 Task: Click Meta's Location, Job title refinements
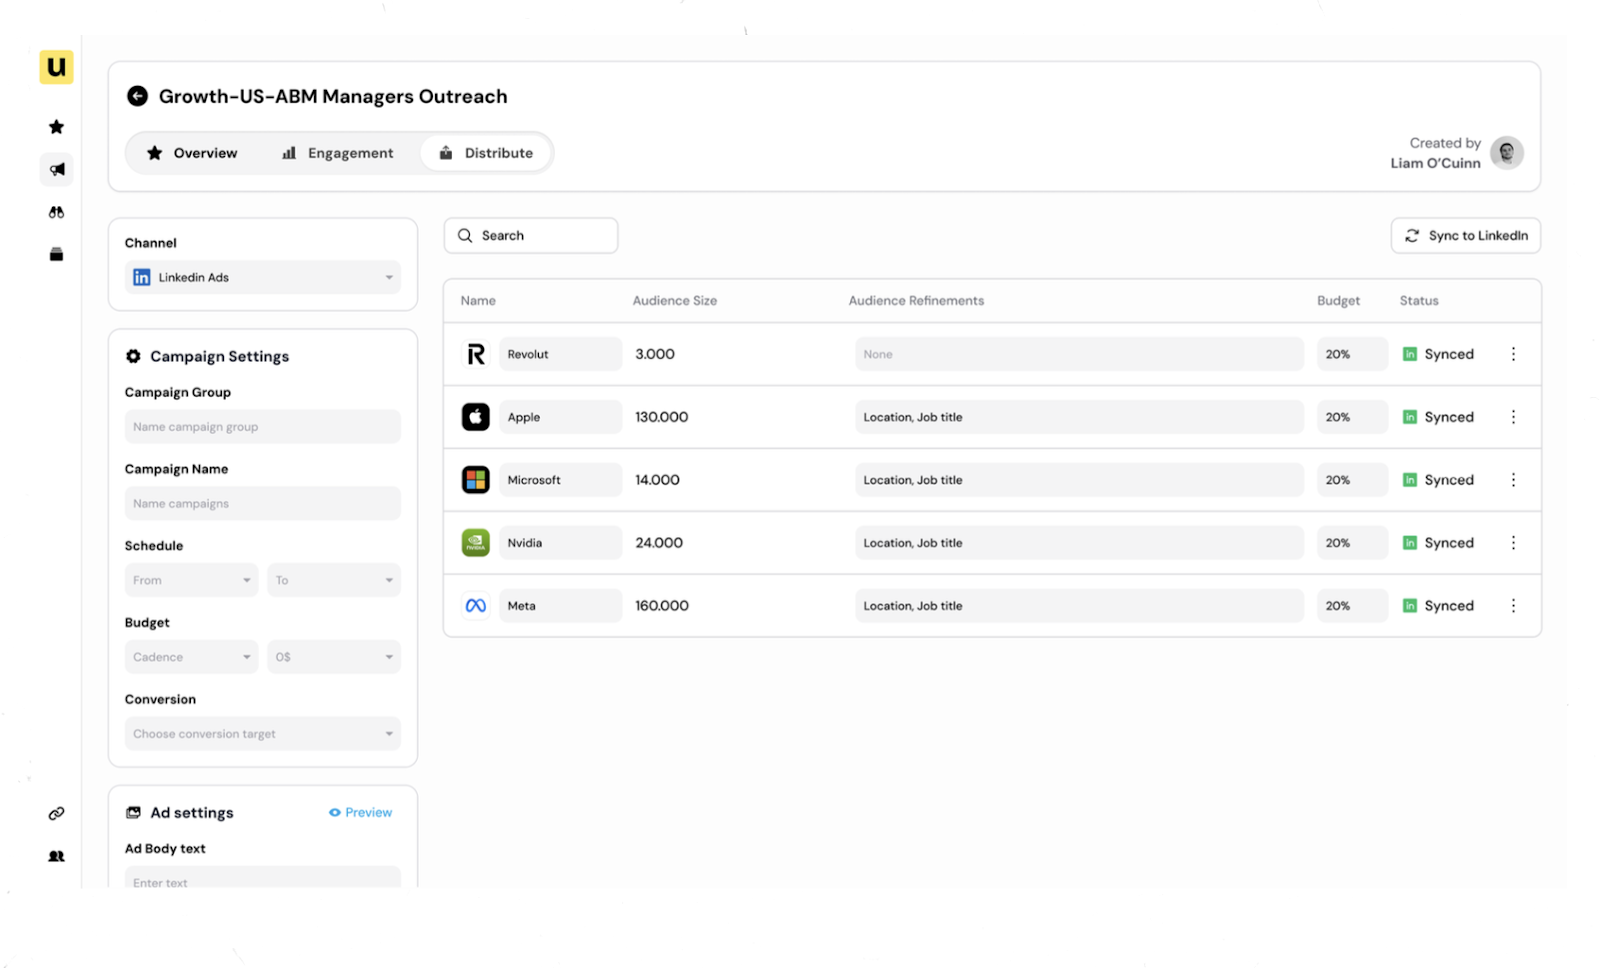[x=1079, y=606]
